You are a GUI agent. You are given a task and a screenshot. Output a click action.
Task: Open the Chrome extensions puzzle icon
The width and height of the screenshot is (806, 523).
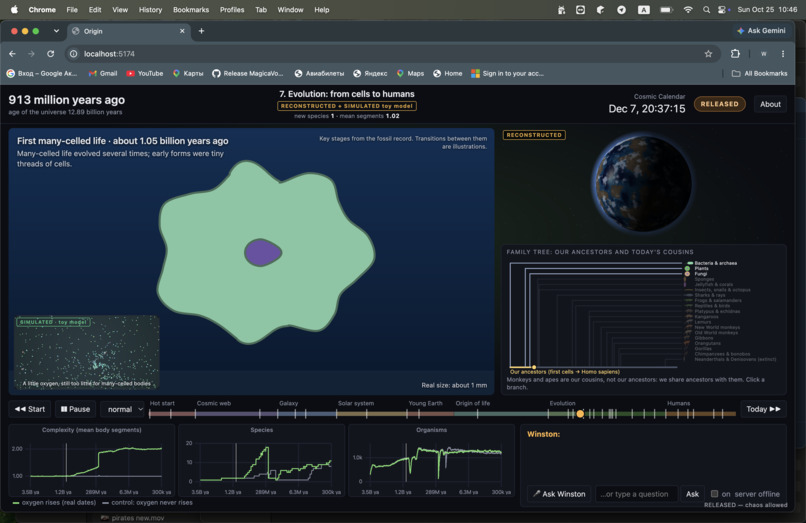[735, 53]
